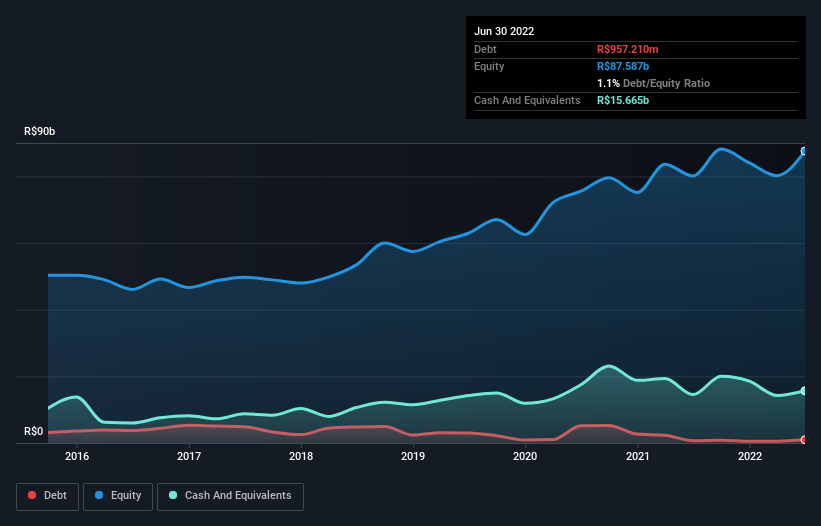Click the blue Equity legend dot
Viewport: 821px width, 526px height.
(98, 495)
